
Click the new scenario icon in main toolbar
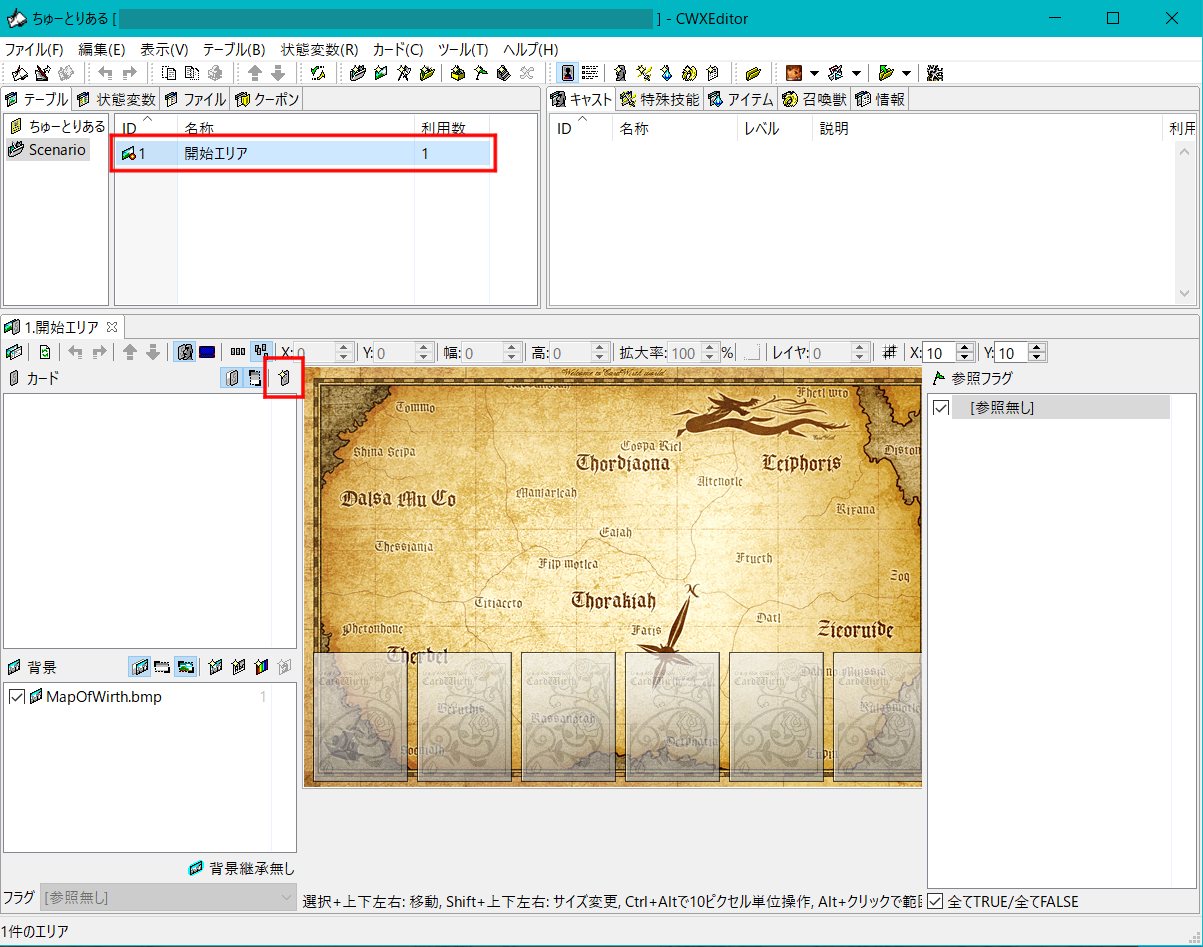pos(19,73)
